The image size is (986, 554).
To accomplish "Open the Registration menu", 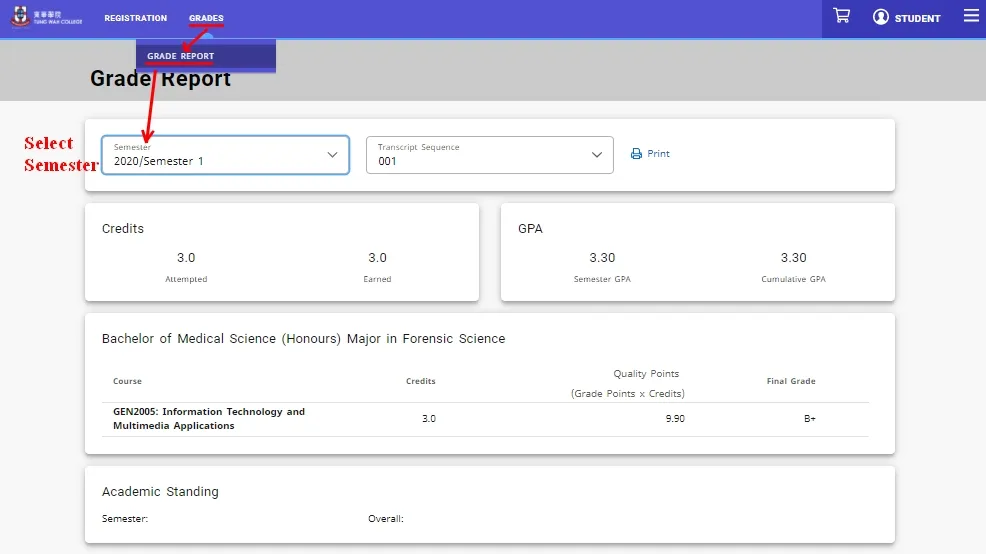I will point(135,18).
